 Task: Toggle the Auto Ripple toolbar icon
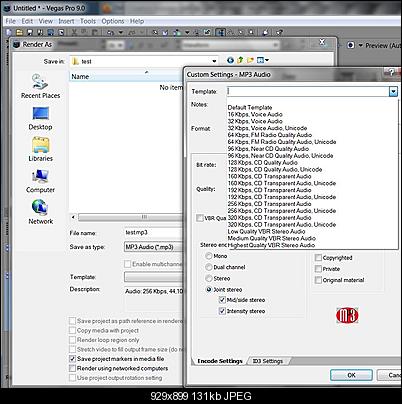(x=177, y=32)
